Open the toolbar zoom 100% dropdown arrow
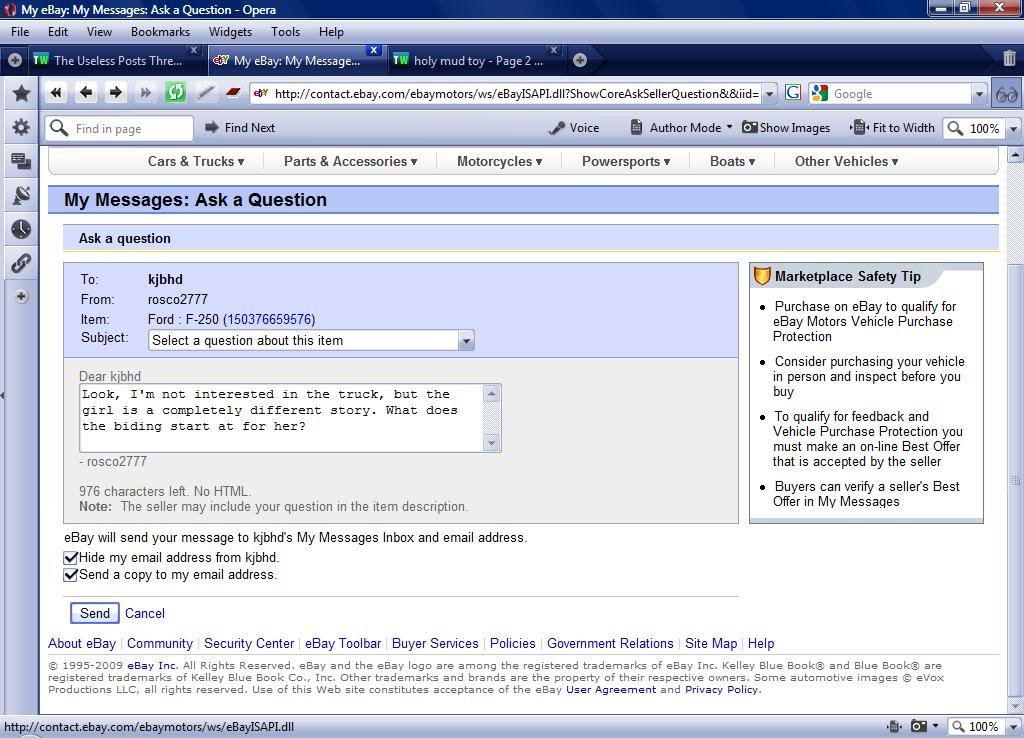Image resolution: width=1024 pixels, height=738 pixels. click(x=1013, y=129)
